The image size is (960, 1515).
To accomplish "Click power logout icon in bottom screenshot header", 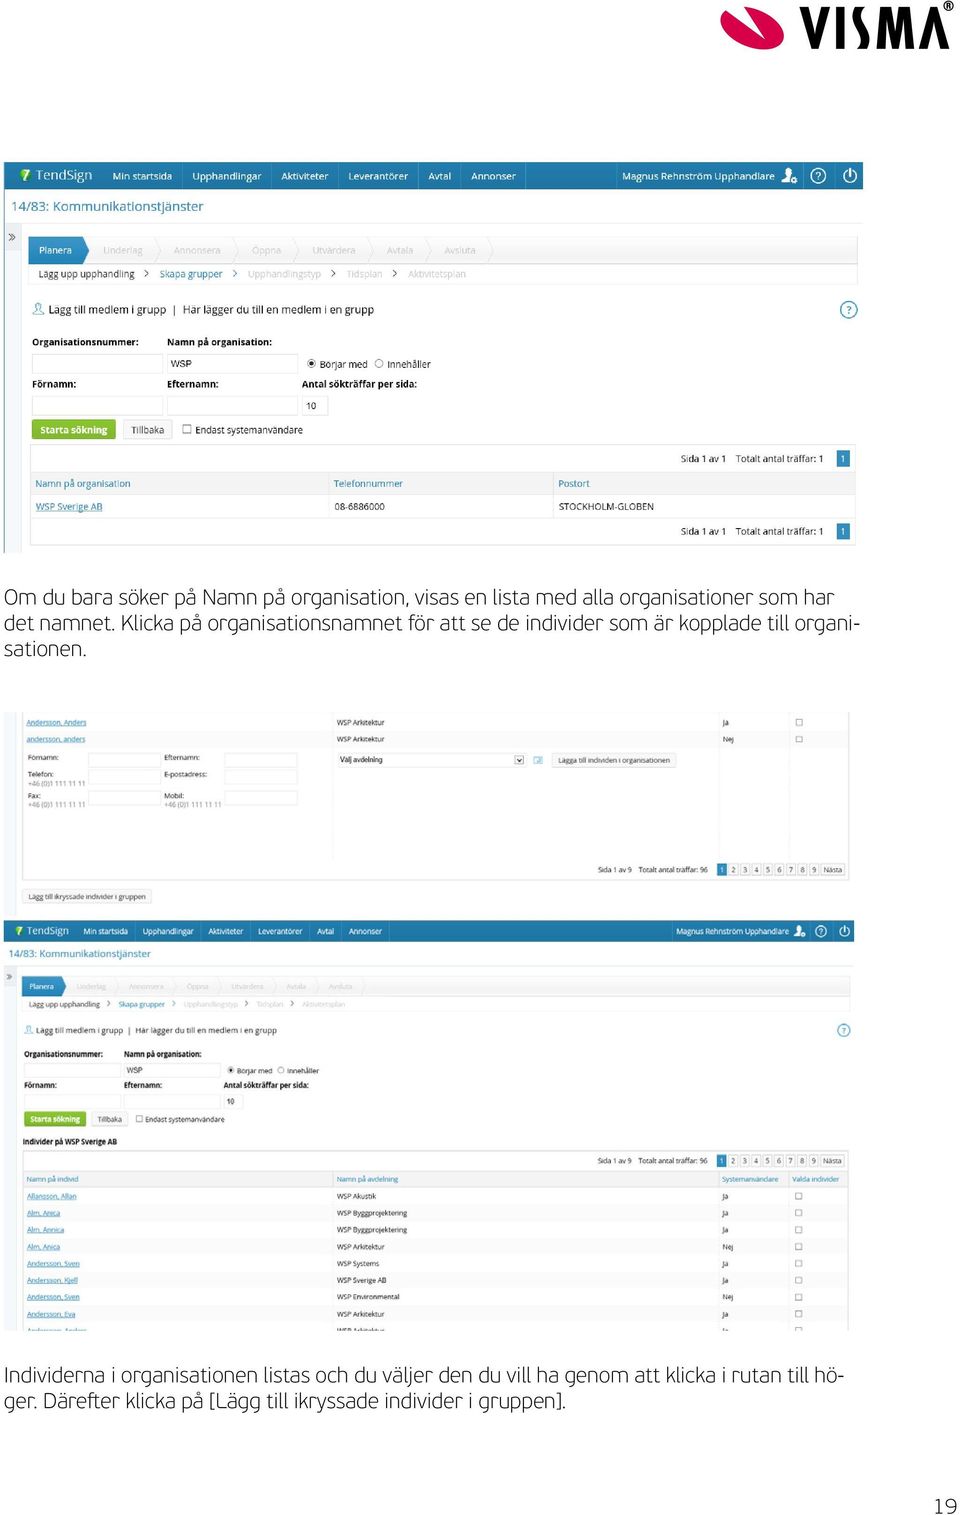I will pyautogui.click(x=845, y=931).
